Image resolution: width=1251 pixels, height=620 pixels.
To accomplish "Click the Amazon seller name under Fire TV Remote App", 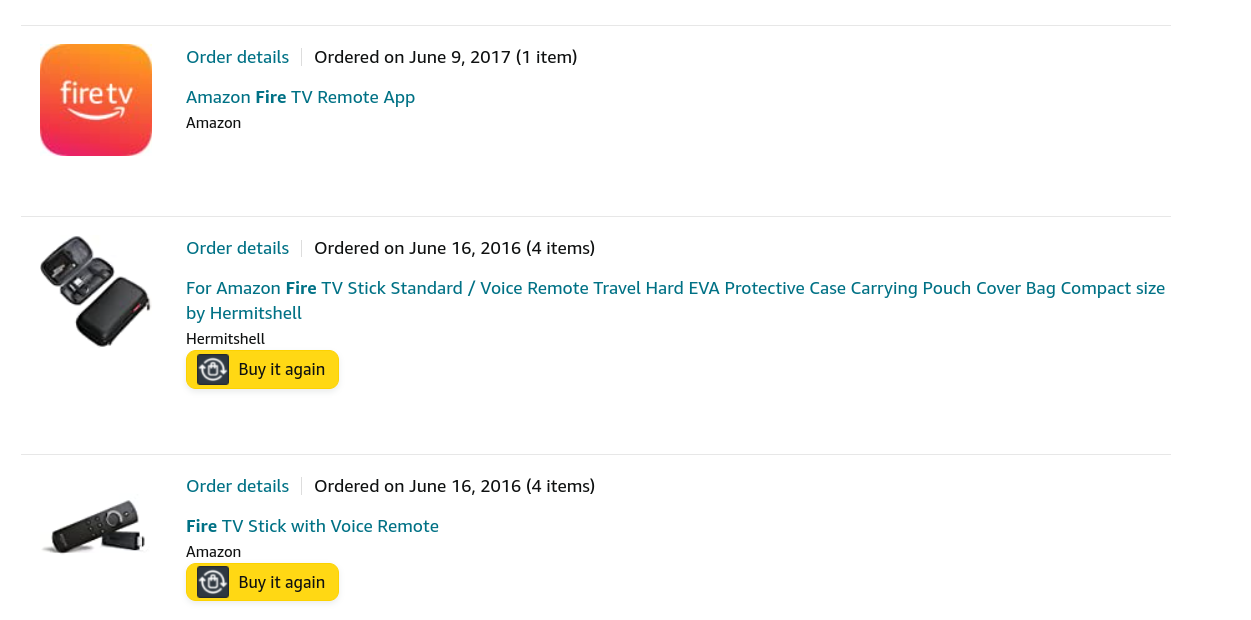I will [213, 123].
